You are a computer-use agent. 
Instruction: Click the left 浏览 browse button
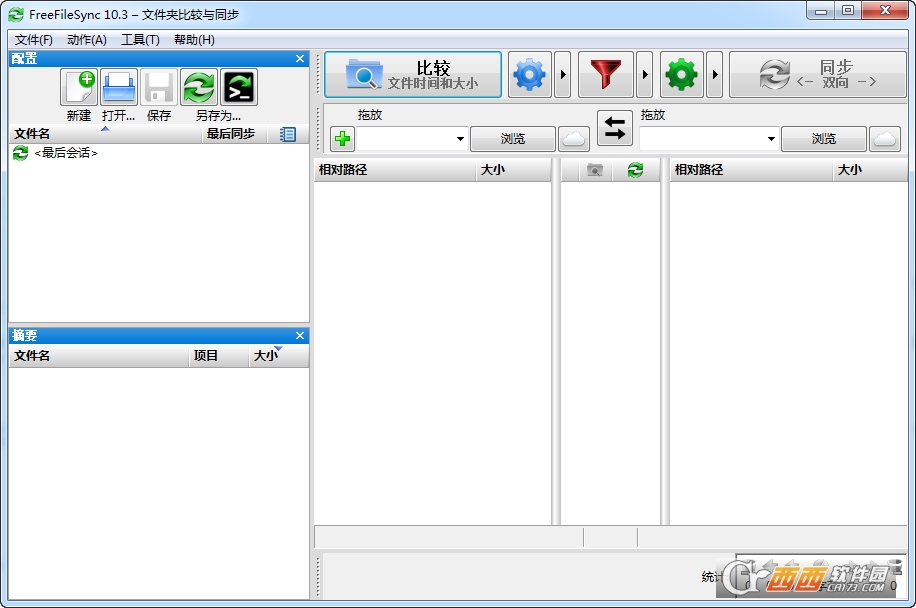pyautogui.click(x=513, y=139)
